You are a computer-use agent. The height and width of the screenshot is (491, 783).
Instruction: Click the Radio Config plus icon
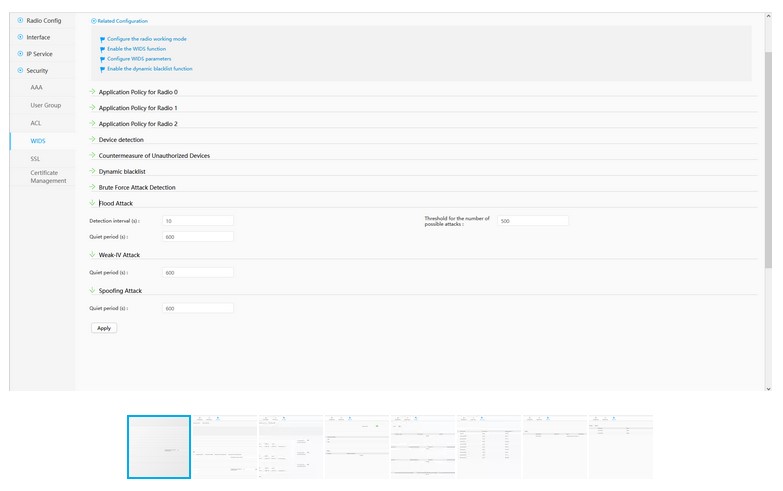(20, 20)
